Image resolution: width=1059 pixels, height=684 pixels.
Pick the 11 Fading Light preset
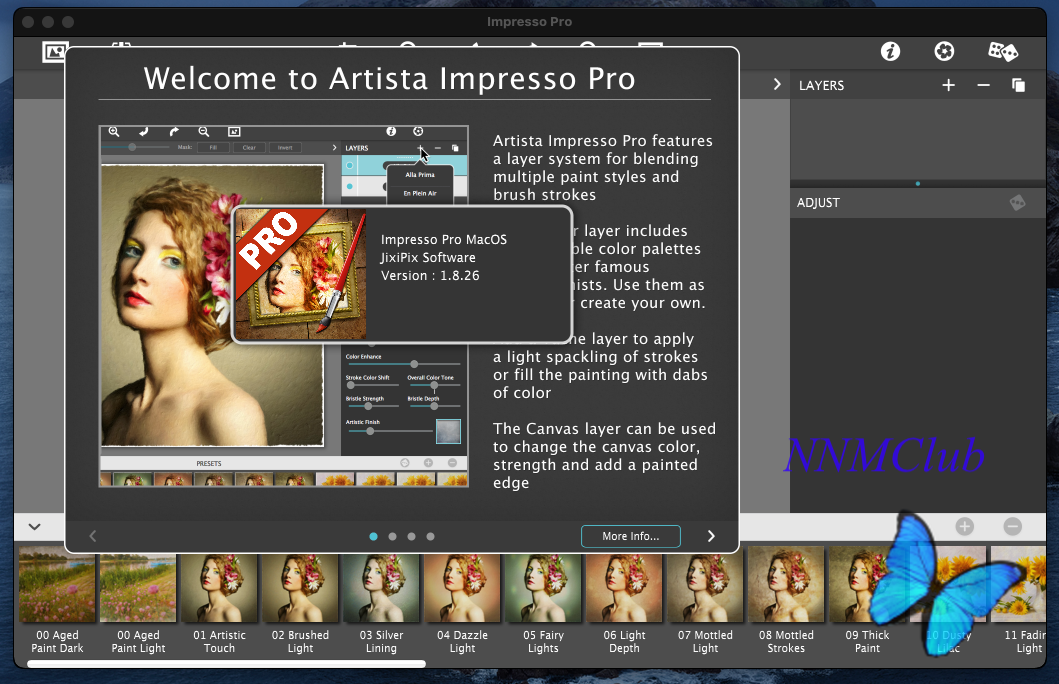point(1019,601)
